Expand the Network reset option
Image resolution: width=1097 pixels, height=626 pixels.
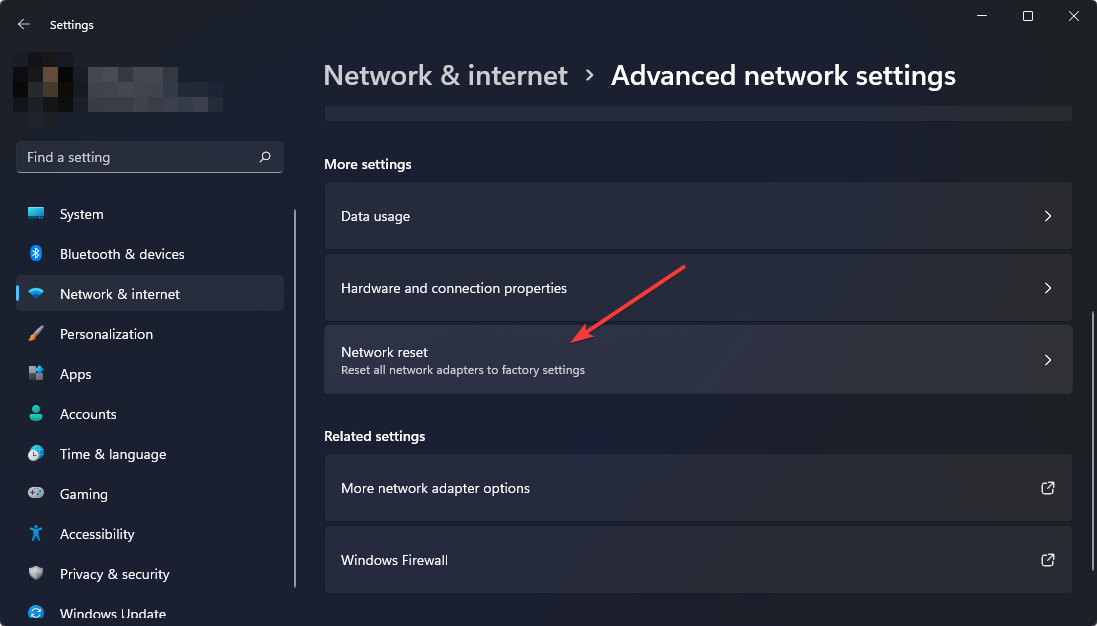click(1047, 359)
